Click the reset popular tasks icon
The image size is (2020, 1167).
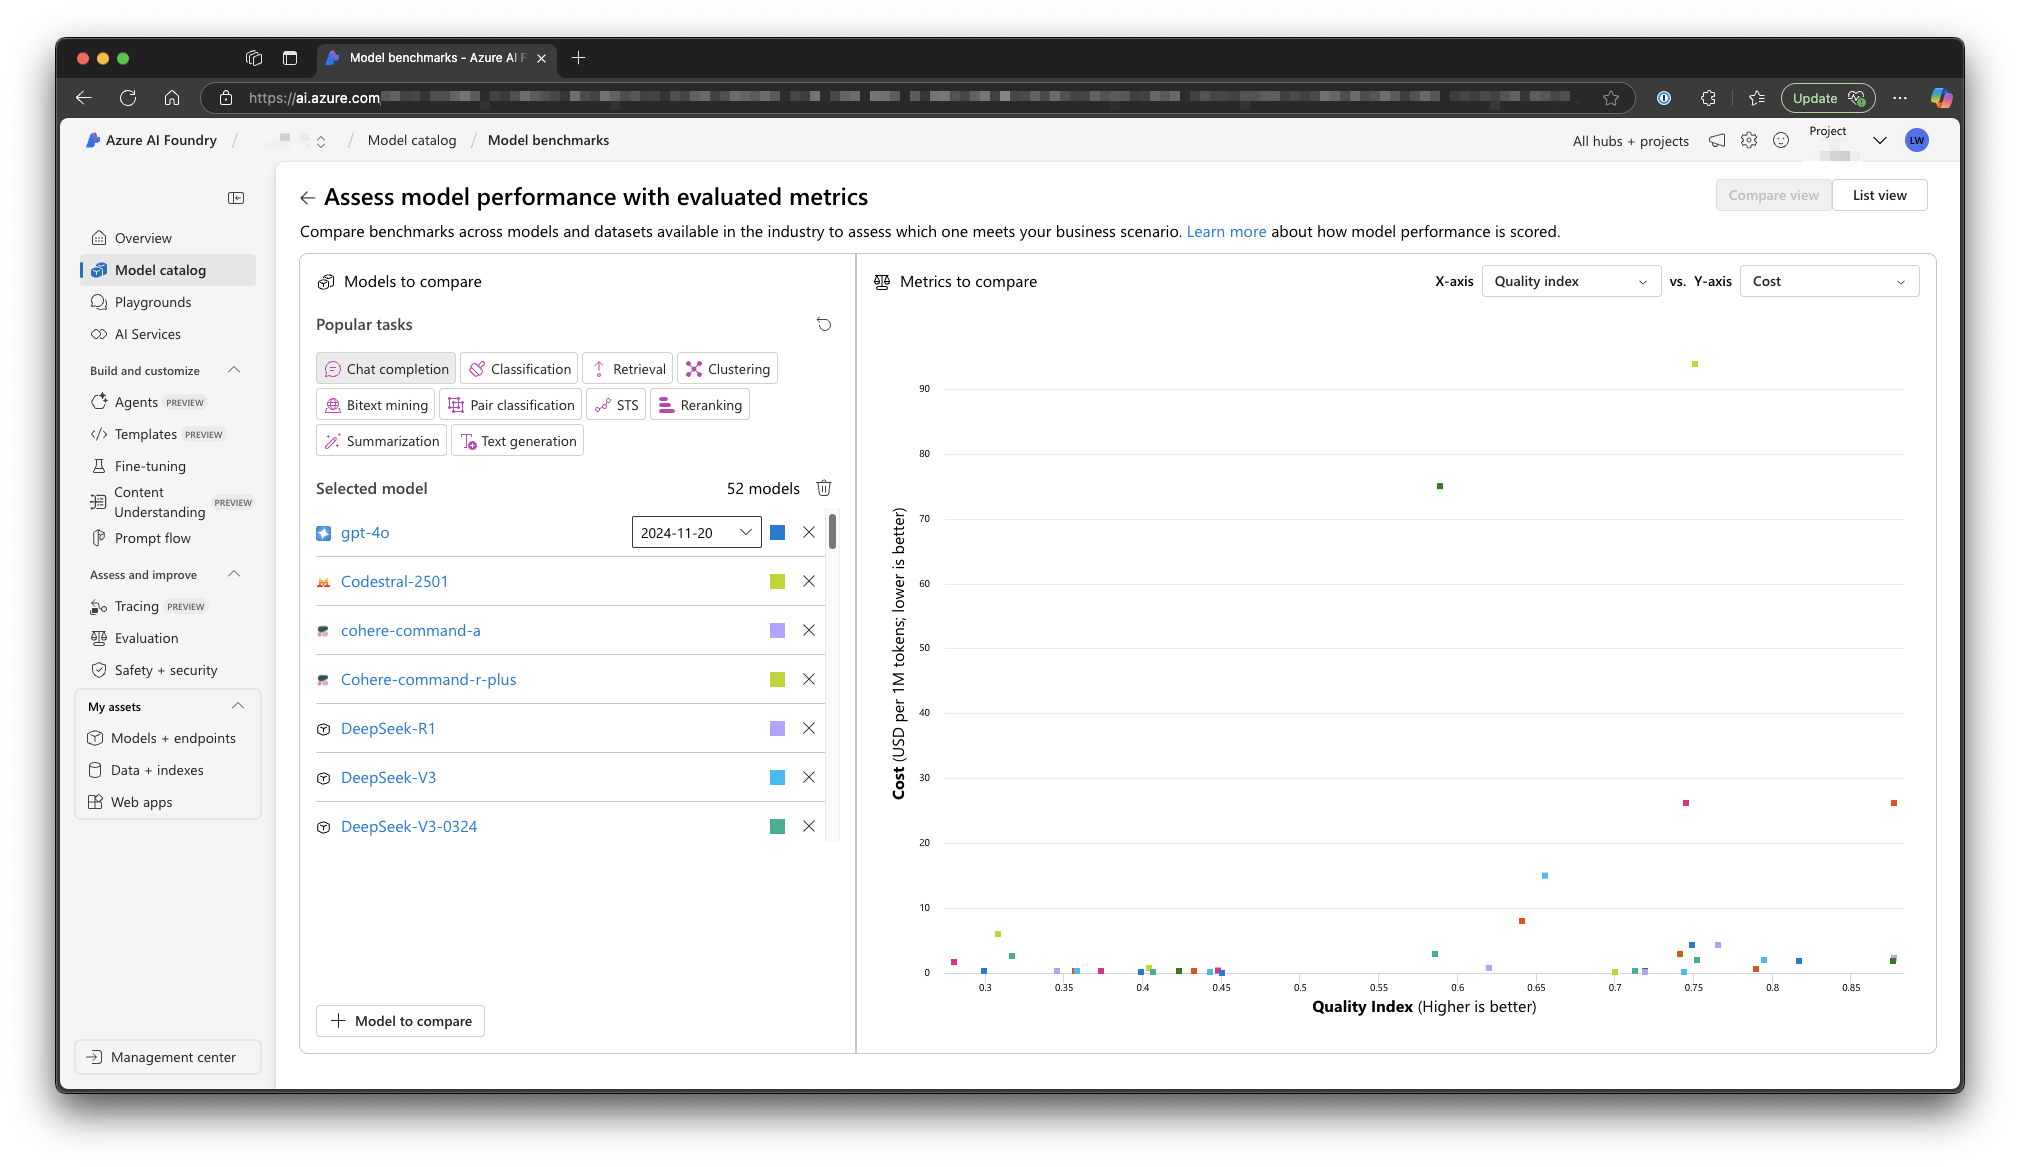click(x=824, y=324)
